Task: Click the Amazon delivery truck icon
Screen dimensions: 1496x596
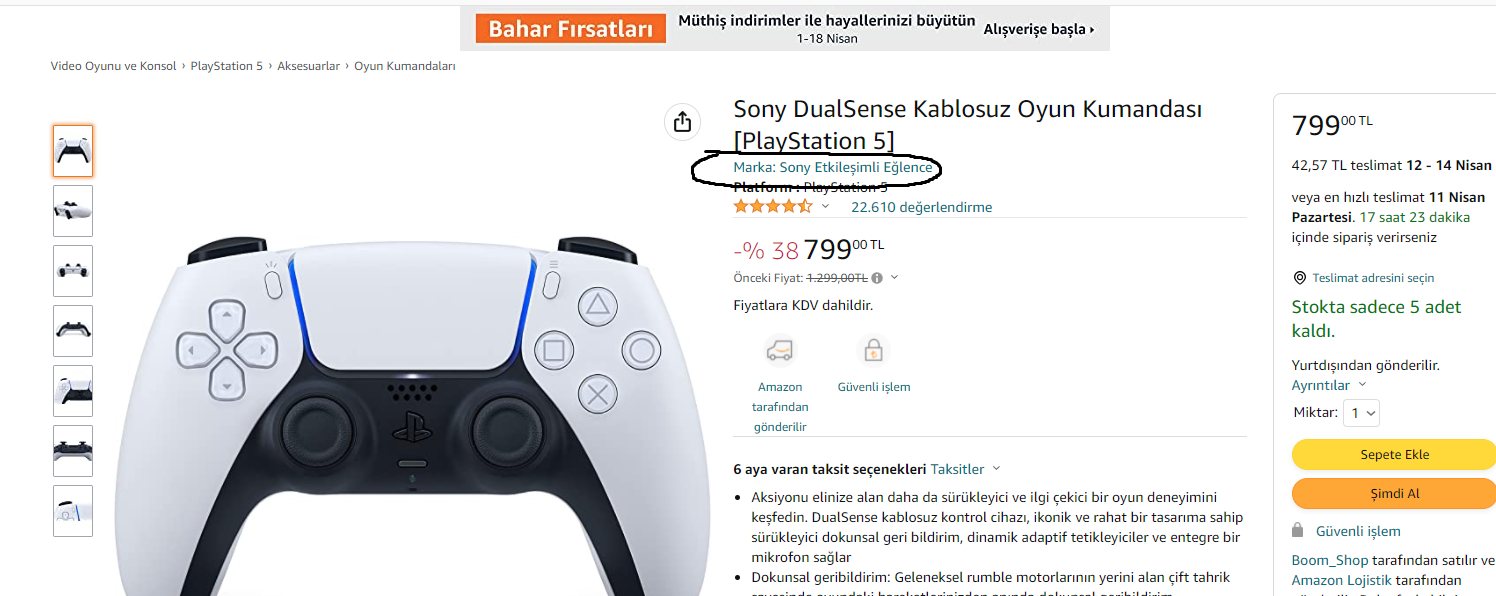Action: [779, 351]
